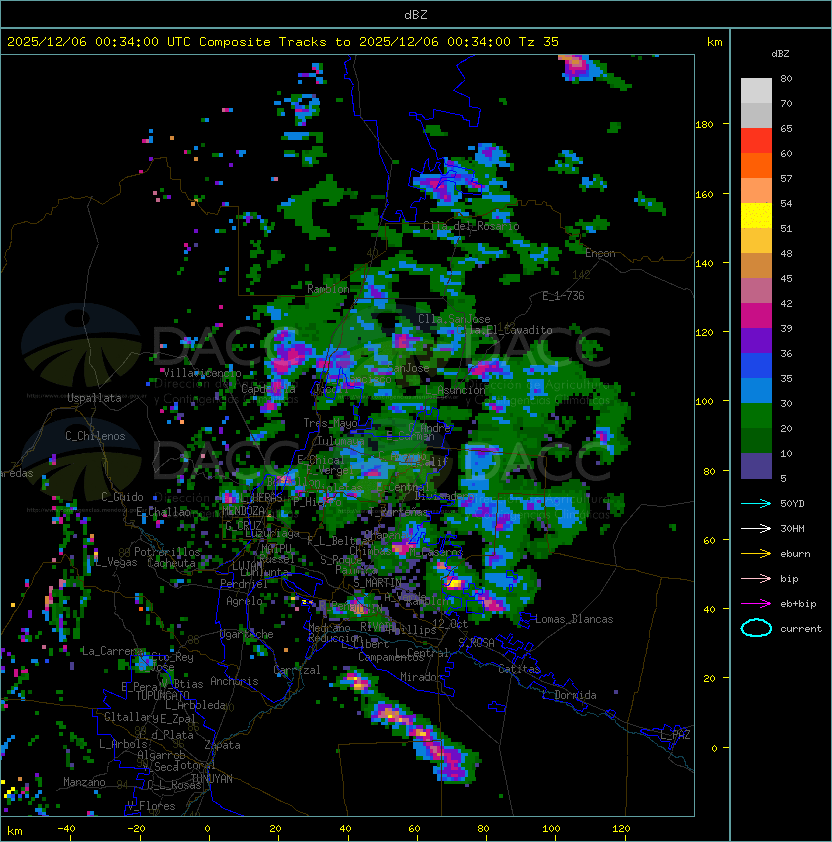This screenshot has width=832, height=842.
Task: Click the 'TUNUYAN' map label
Action: click(212, 779)
